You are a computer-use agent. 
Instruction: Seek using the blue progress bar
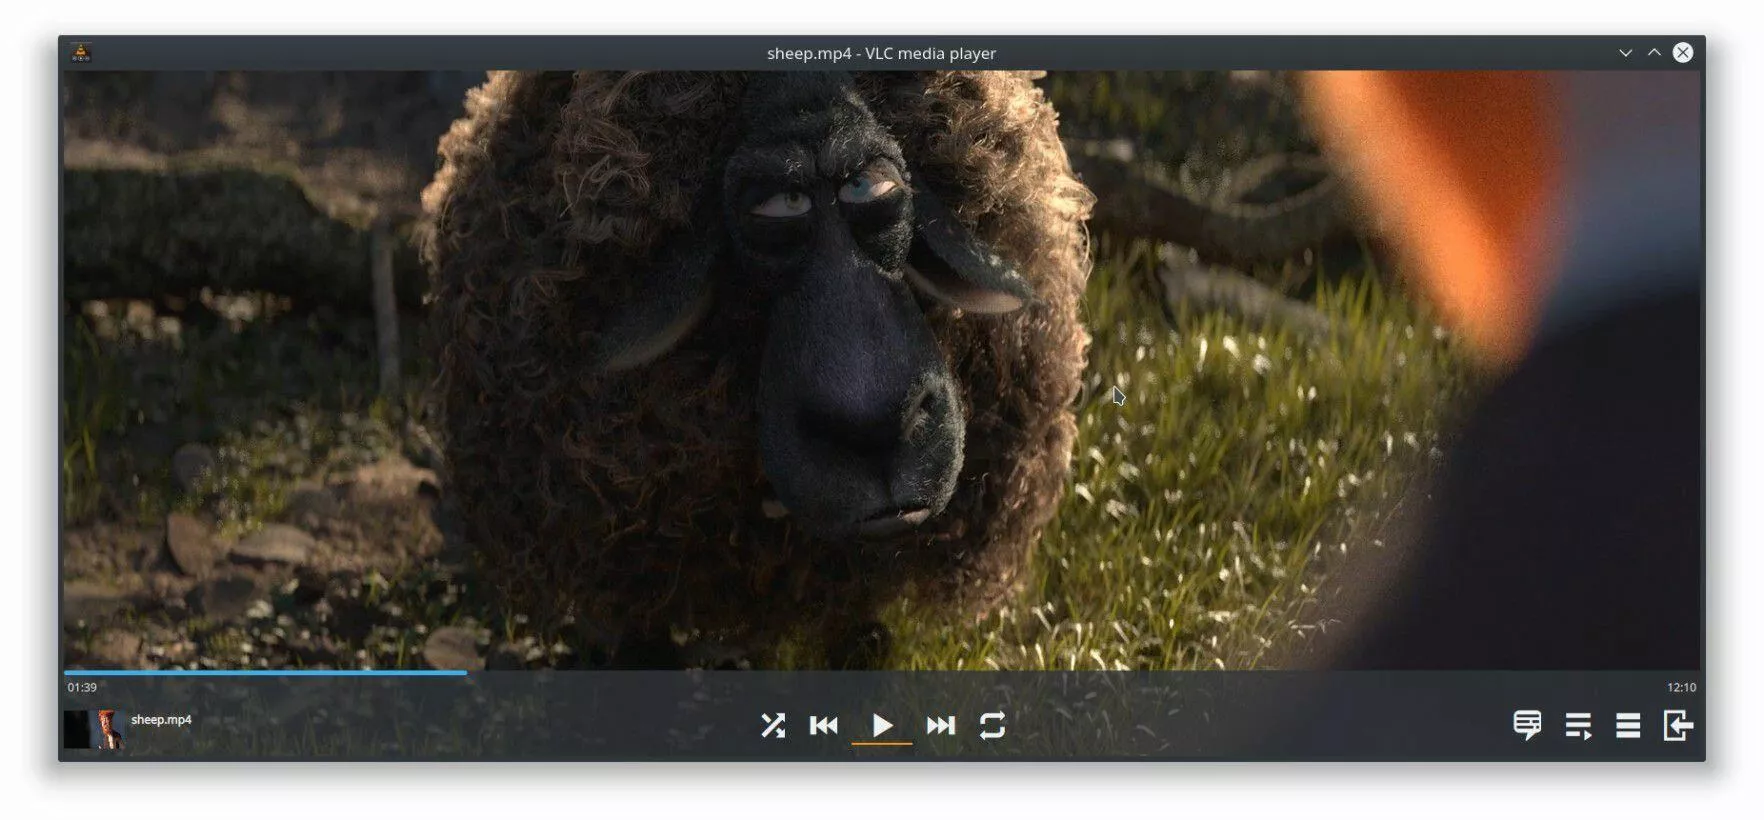pyautogui.click(x=265, y=673)
